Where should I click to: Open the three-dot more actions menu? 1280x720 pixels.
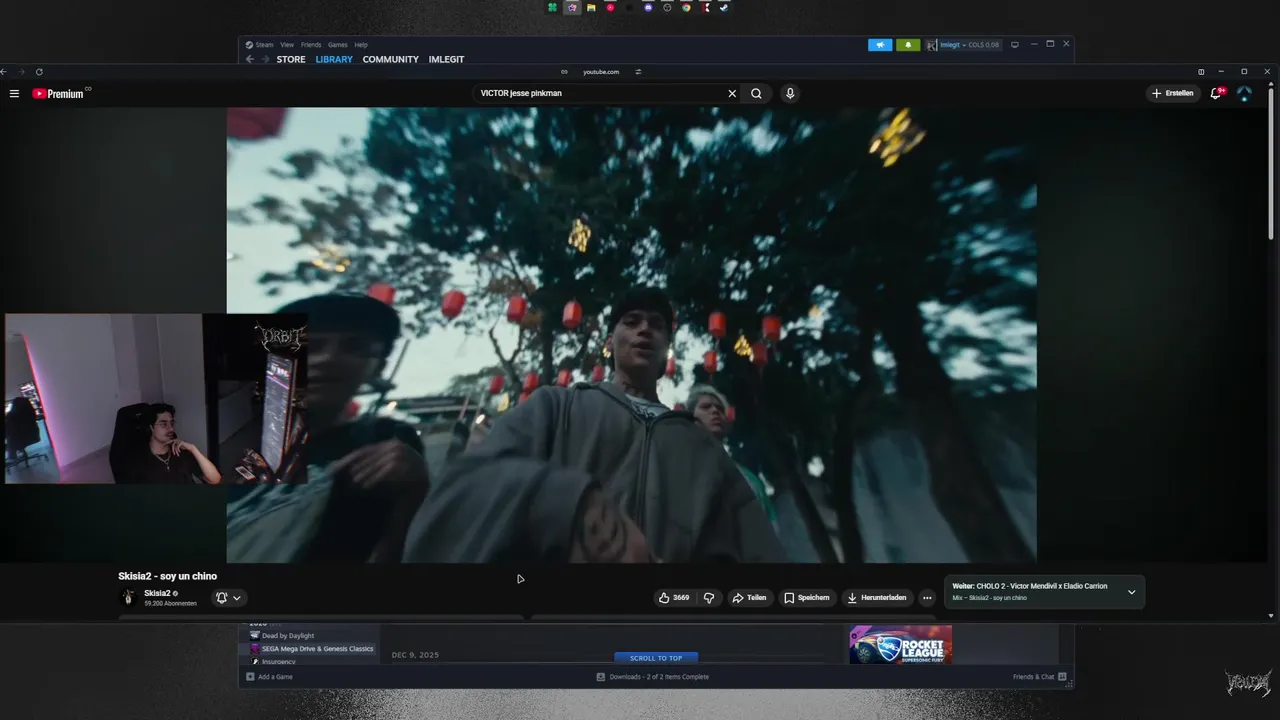(927, 598)
